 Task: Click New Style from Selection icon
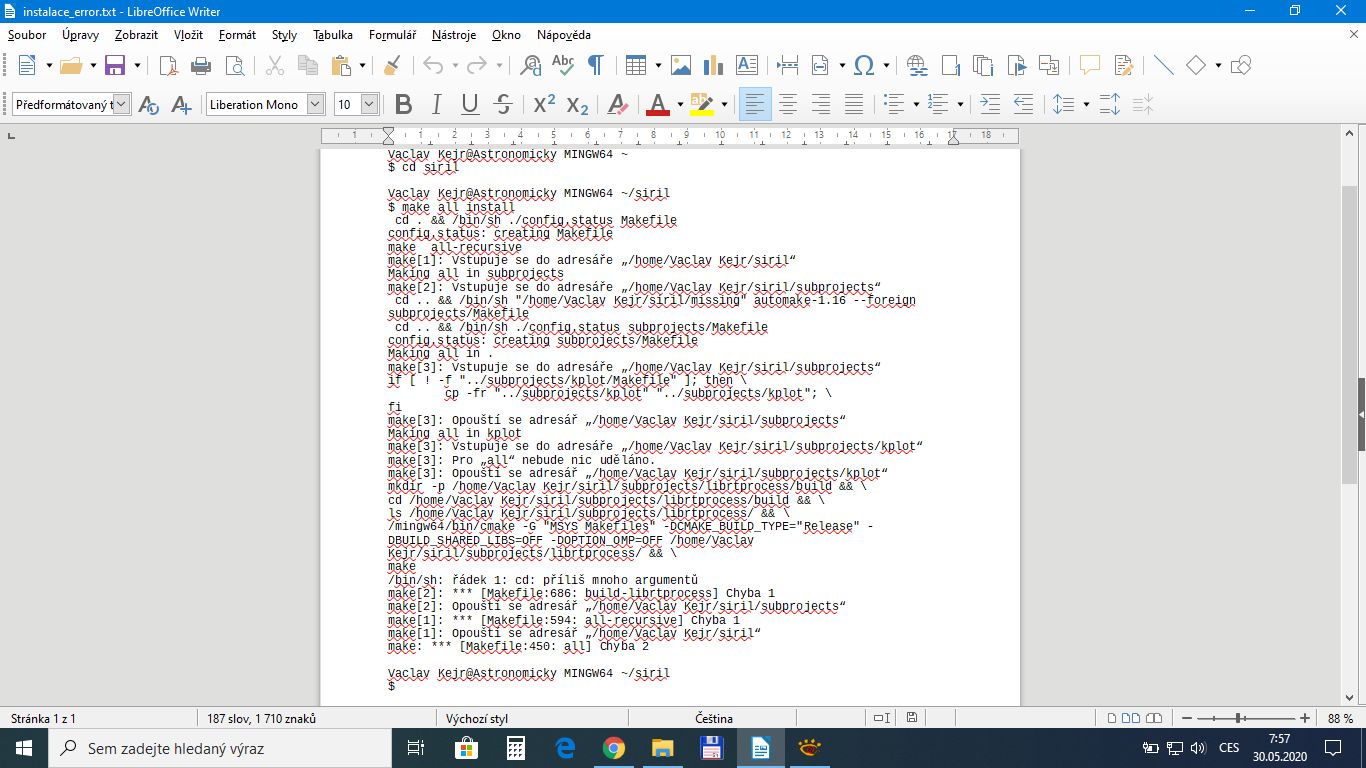coord(181,104)
